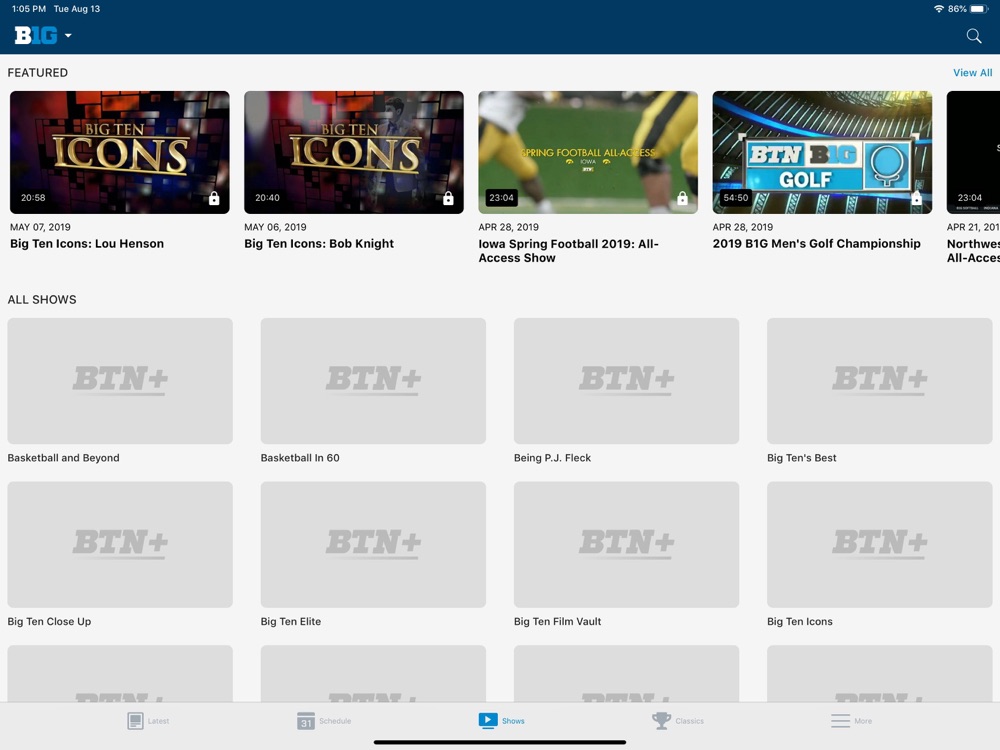Switch to the Classics tab label
The height and width of the screenshot is (750, 1000).
coord(689,721)
